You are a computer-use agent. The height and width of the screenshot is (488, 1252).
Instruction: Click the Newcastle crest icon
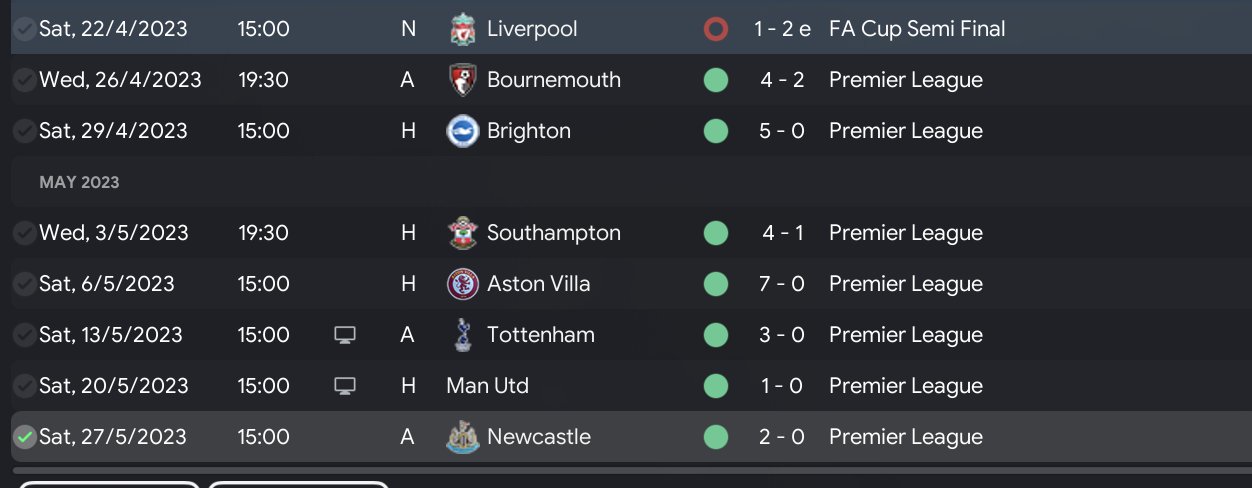[x=462, y=437]
